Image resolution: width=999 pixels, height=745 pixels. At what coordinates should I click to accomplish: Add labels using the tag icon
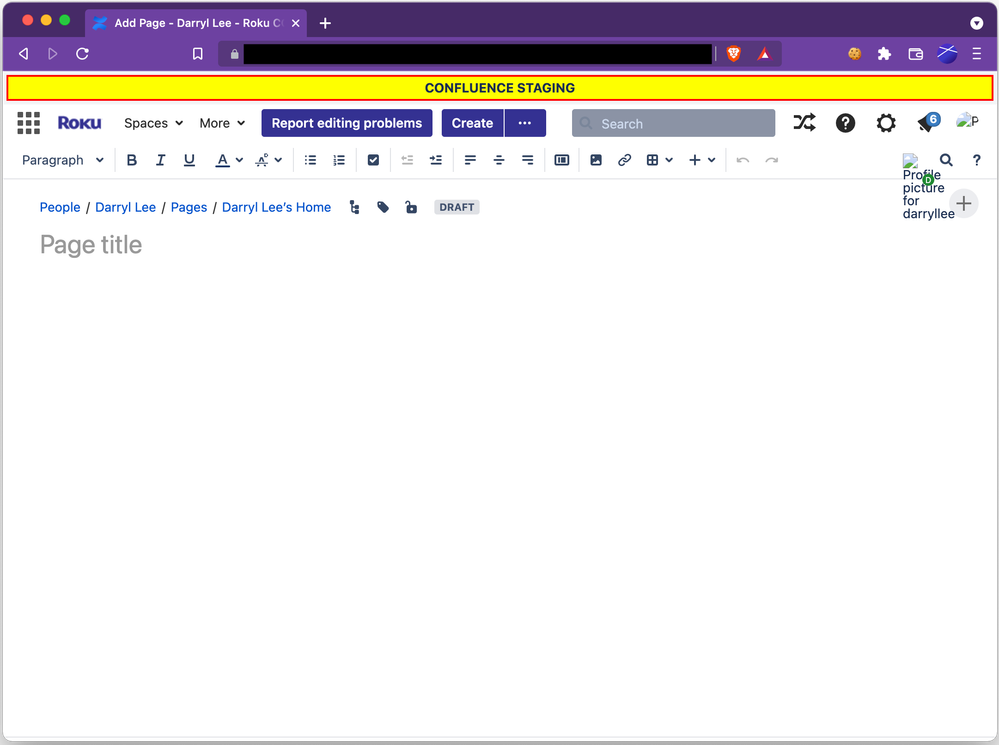pos(382,207)
